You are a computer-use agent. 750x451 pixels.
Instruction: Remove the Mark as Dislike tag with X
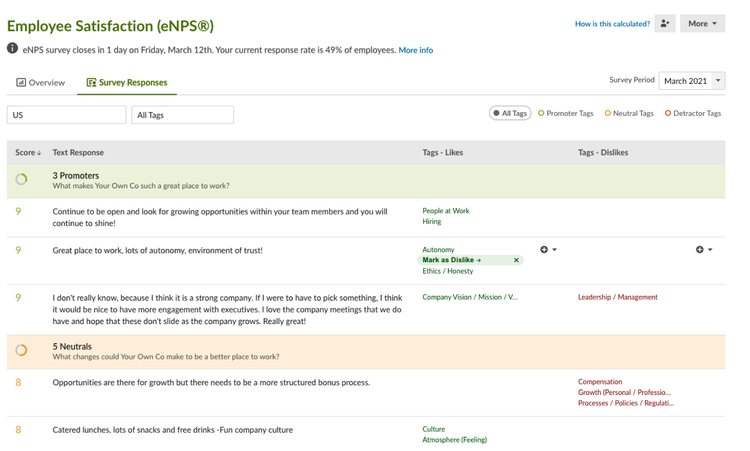click(x=516, y=260)
